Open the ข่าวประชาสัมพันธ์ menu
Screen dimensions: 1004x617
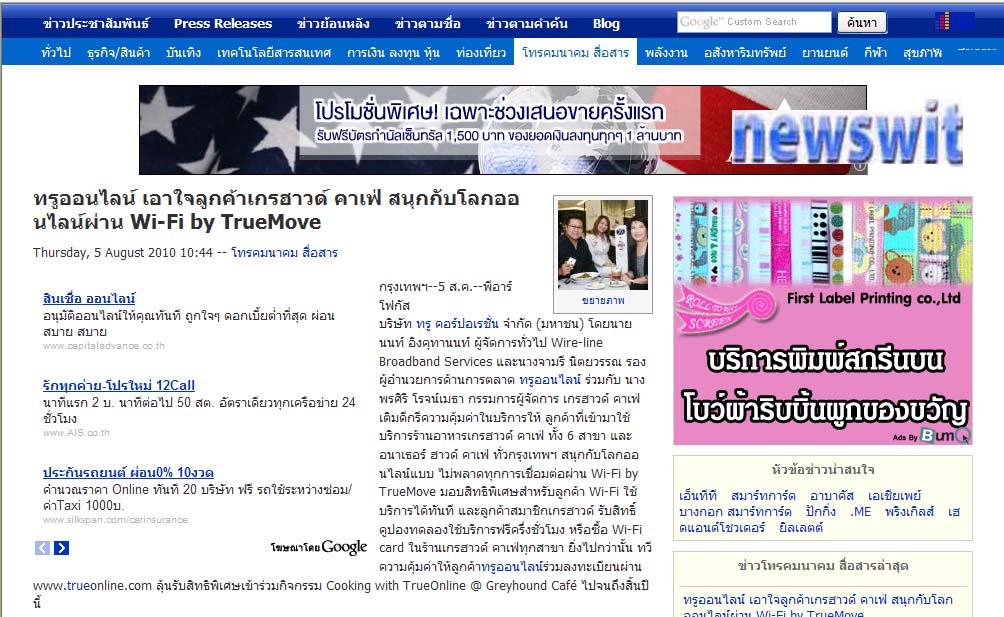pyautogui.click(x=96, y=24)
